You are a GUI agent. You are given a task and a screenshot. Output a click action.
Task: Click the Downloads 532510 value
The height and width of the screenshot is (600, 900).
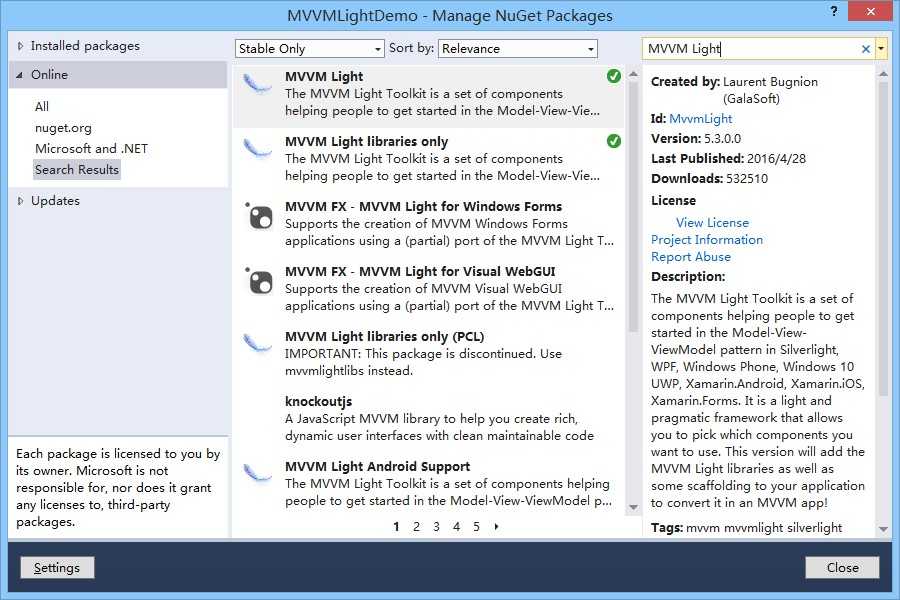click(747, 179)
